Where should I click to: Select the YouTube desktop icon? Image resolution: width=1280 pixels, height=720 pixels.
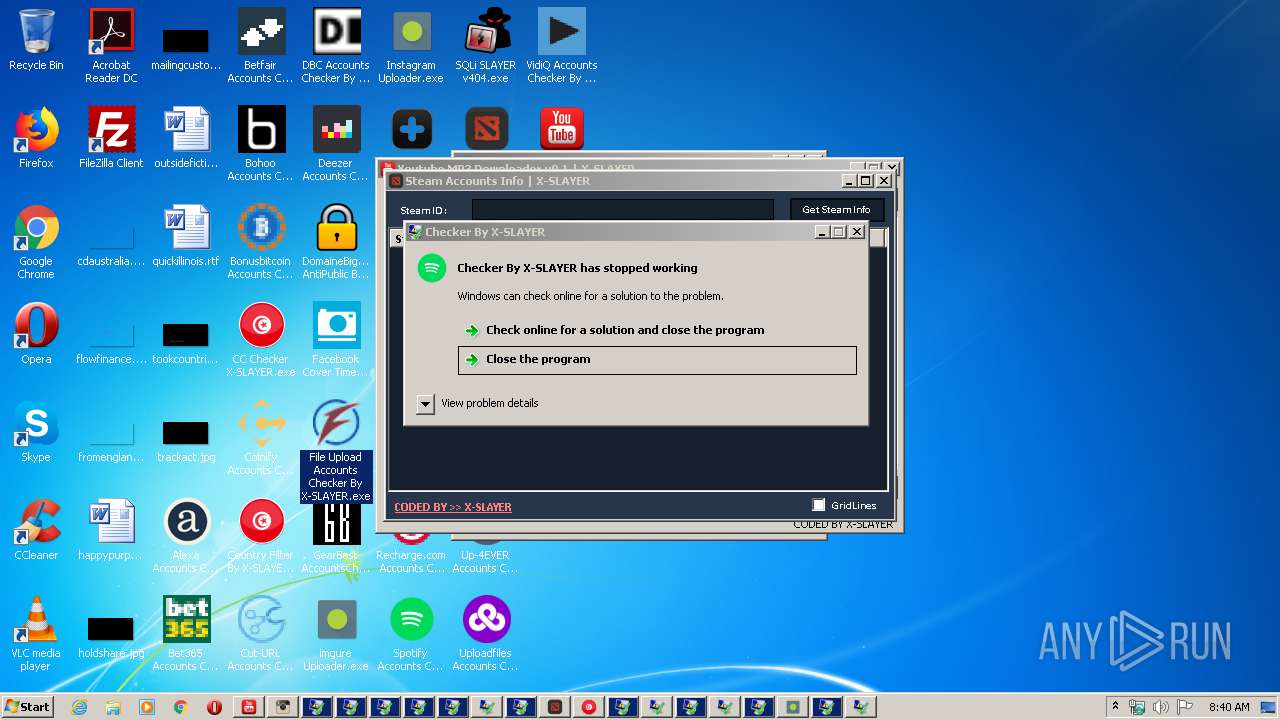coord(561,129)
